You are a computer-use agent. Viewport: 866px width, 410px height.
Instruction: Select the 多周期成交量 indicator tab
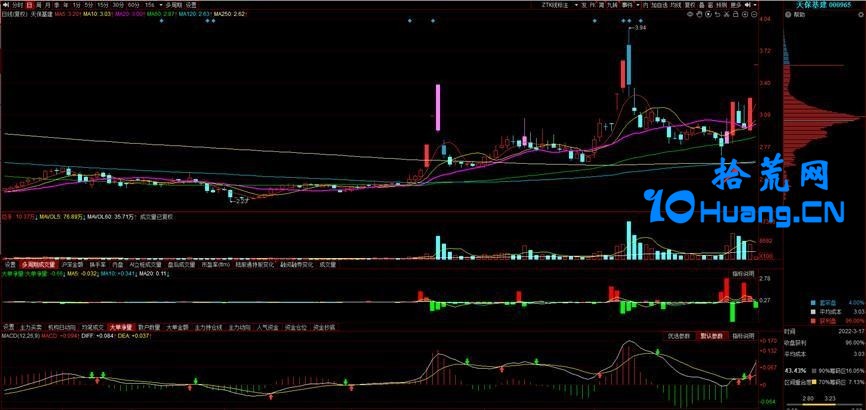[38, 265]
